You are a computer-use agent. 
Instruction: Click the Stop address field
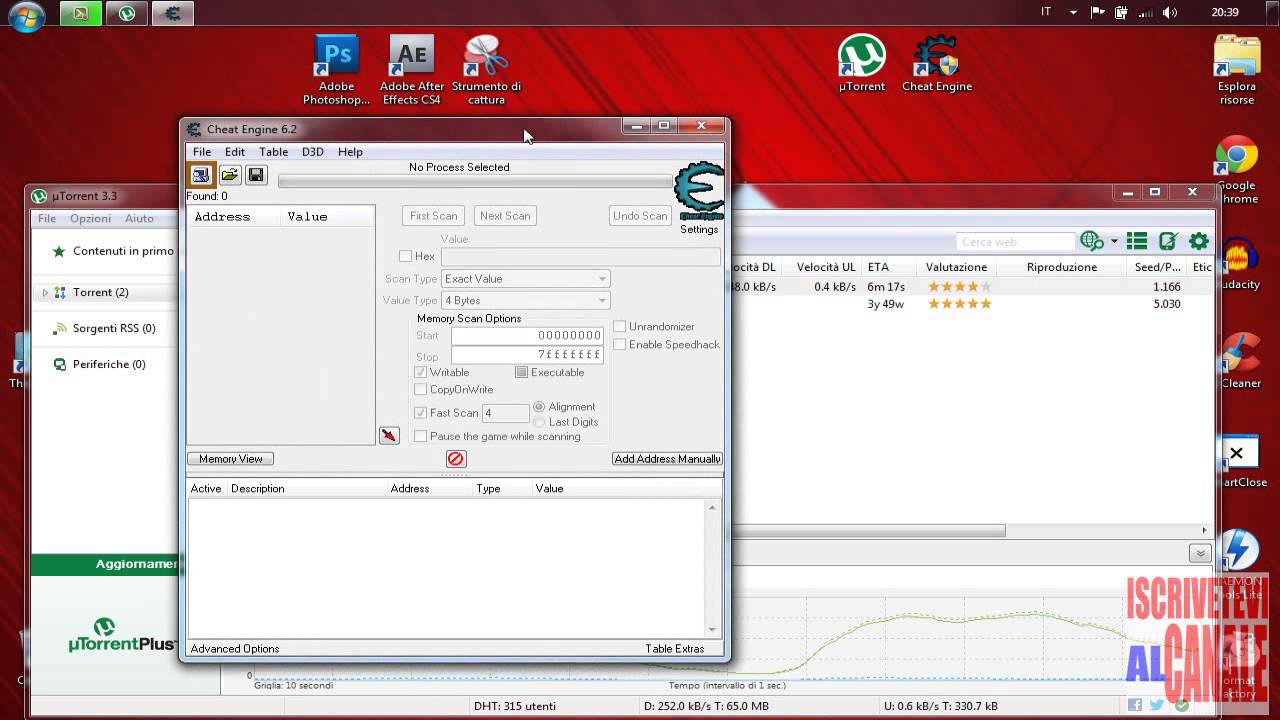(527, 354)
